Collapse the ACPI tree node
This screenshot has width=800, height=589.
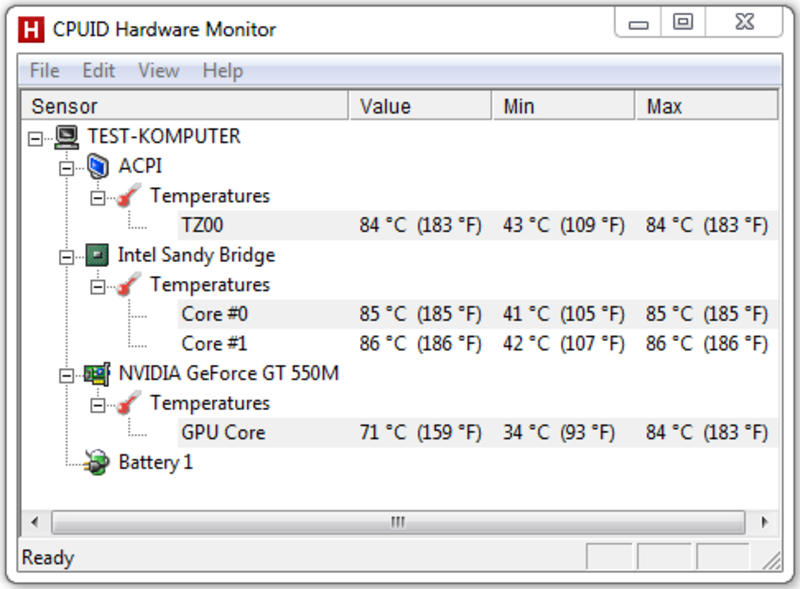(x=66, y=168)
